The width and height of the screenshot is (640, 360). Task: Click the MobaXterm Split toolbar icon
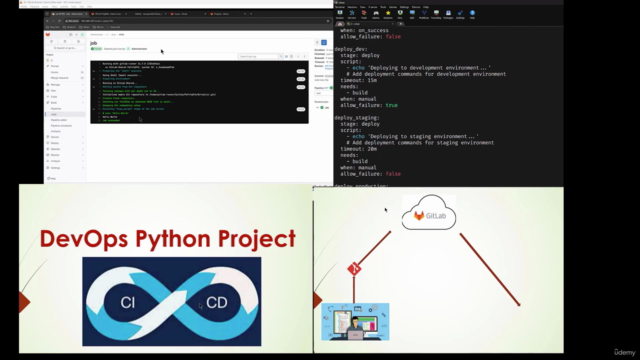pos(412,15)
